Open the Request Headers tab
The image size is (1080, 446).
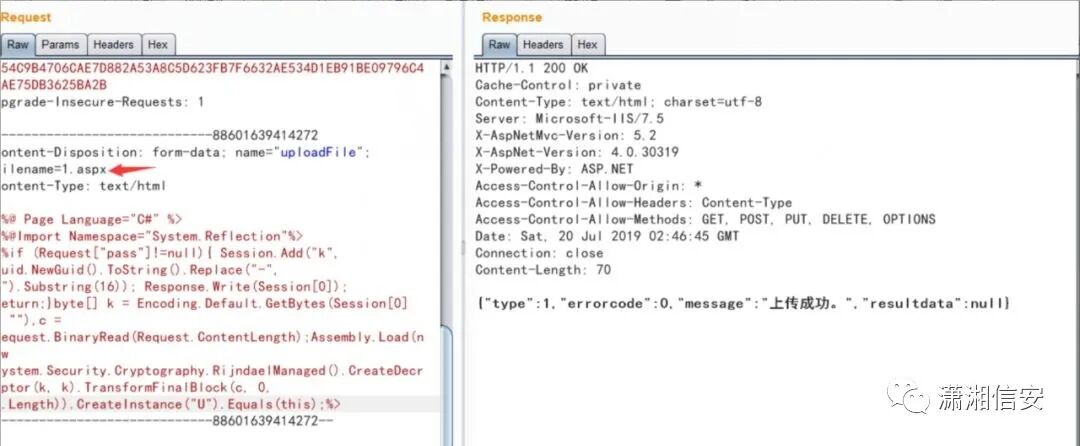113,44
